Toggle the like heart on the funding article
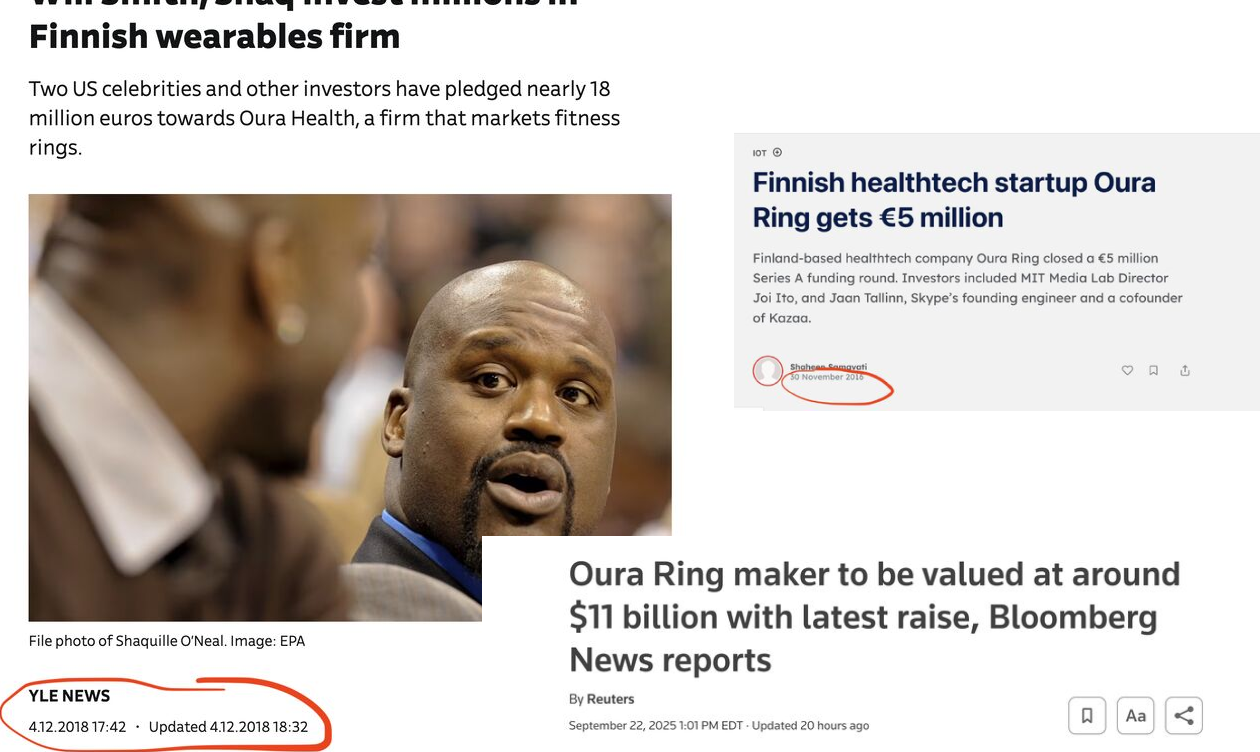This screenshot has width=1260, height=752. [1127, 370]
